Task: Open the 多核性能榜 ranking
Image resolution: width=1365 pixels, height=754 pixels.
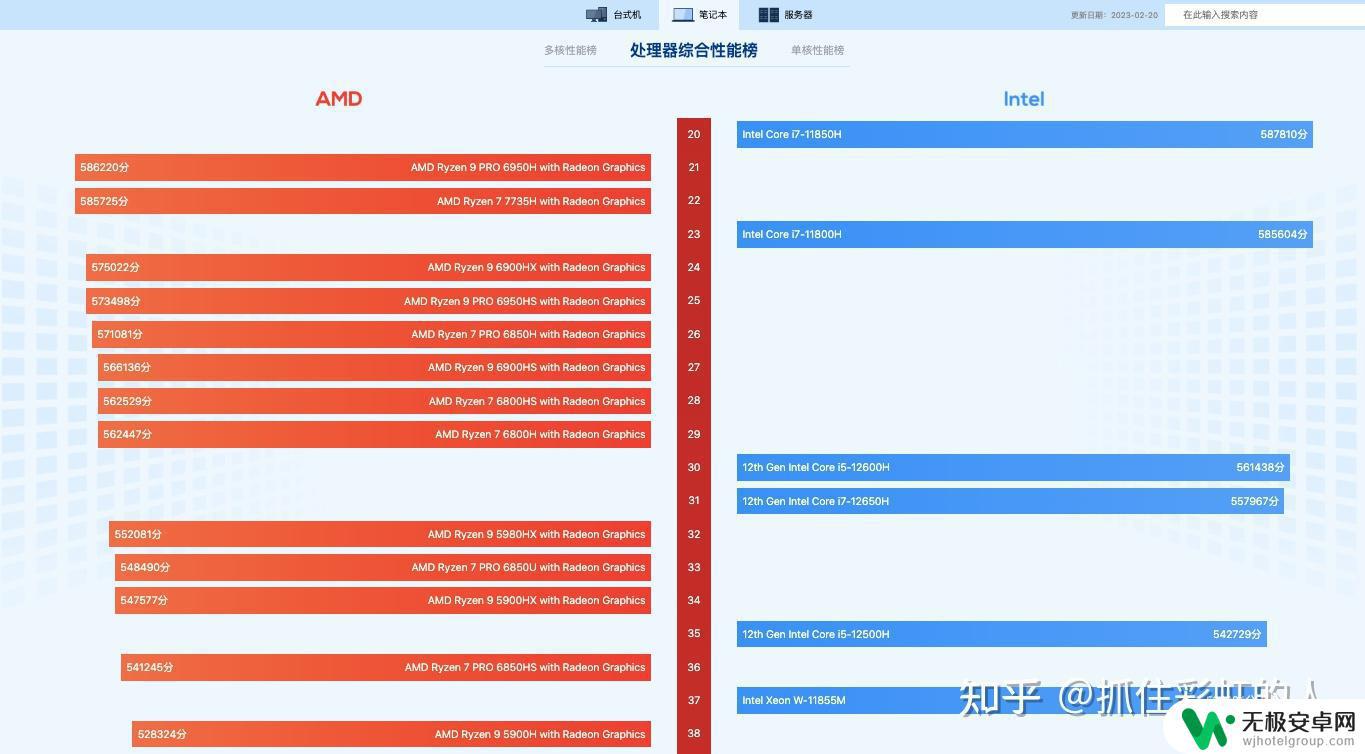Action: tap(570, 50)
